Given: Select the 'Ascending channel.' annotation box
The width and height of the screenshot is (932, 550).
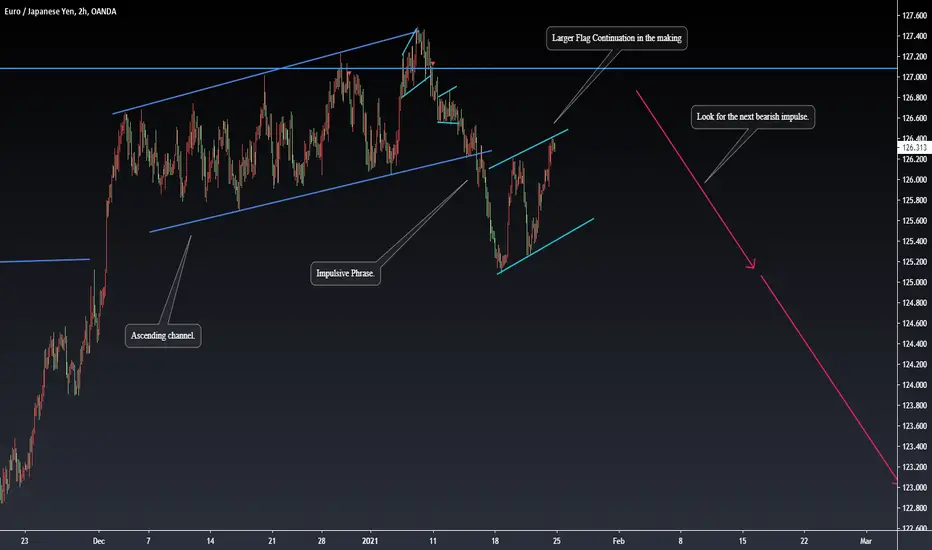Looking at the screenshot, I should (x=162, y=335).
